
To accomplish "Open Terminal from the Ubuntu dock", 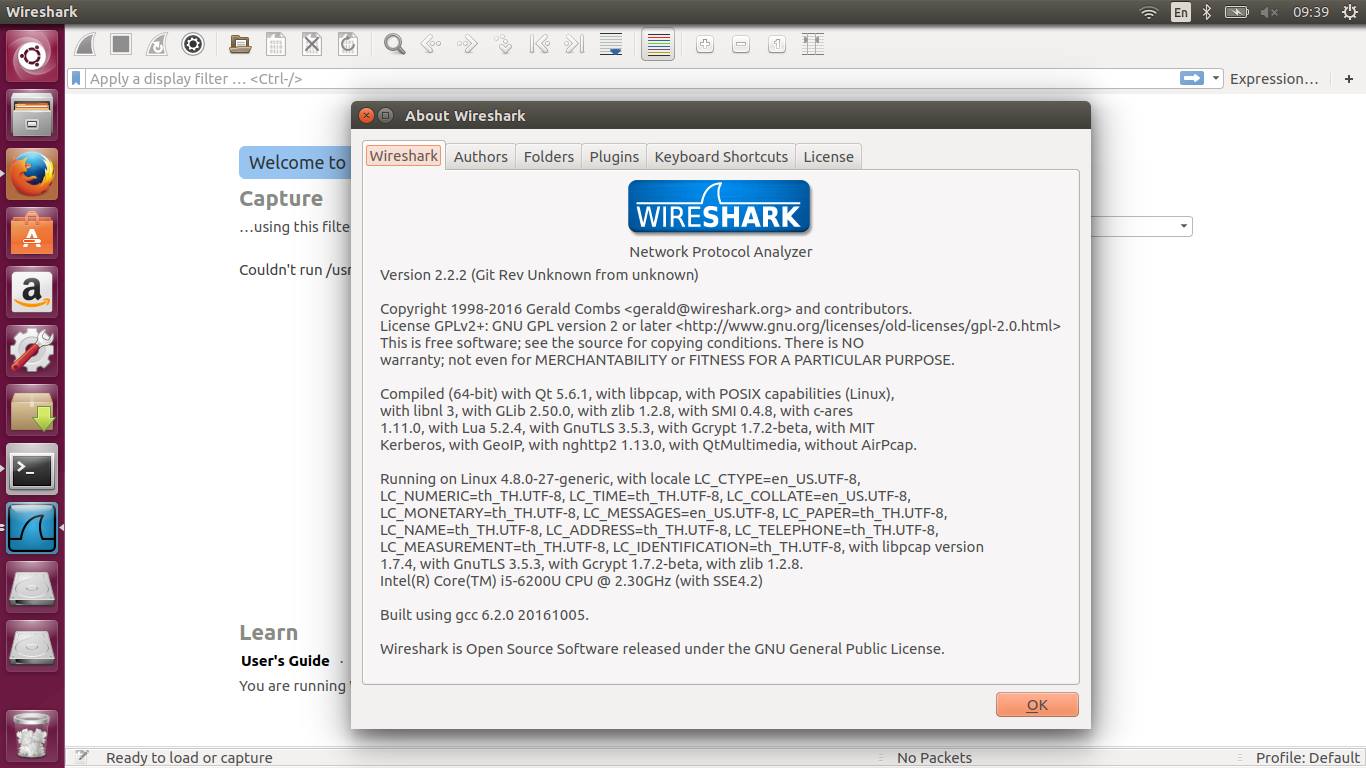I will coord(32,469).
